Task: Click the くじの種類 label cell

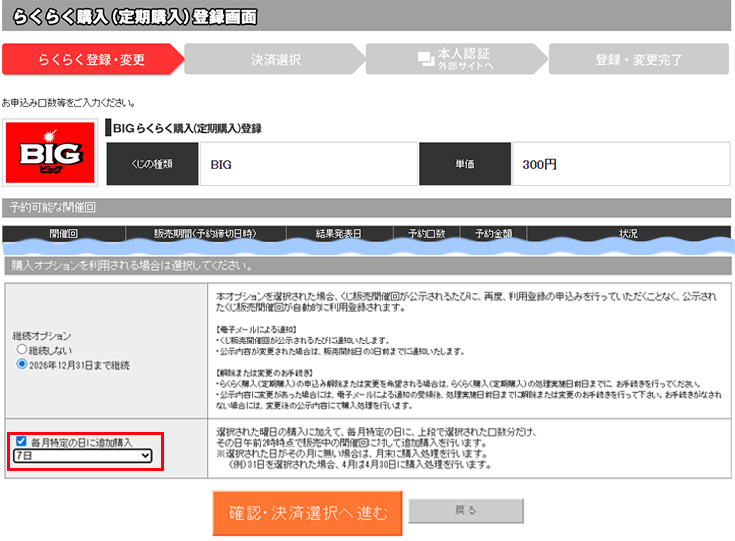Action: point(145,164)
